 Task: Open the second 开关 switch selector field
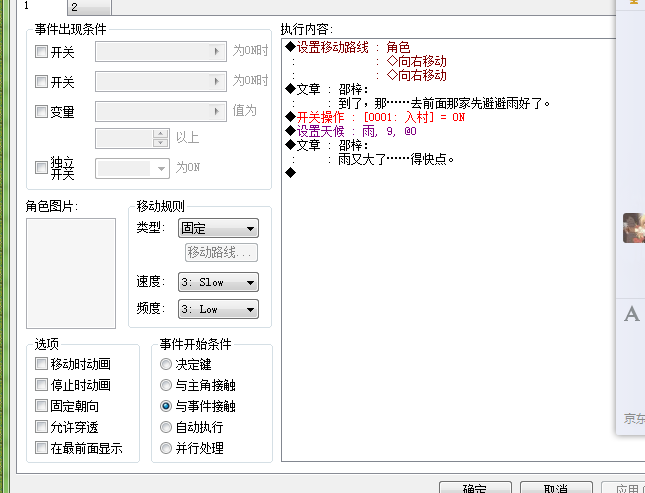point(161,81)
